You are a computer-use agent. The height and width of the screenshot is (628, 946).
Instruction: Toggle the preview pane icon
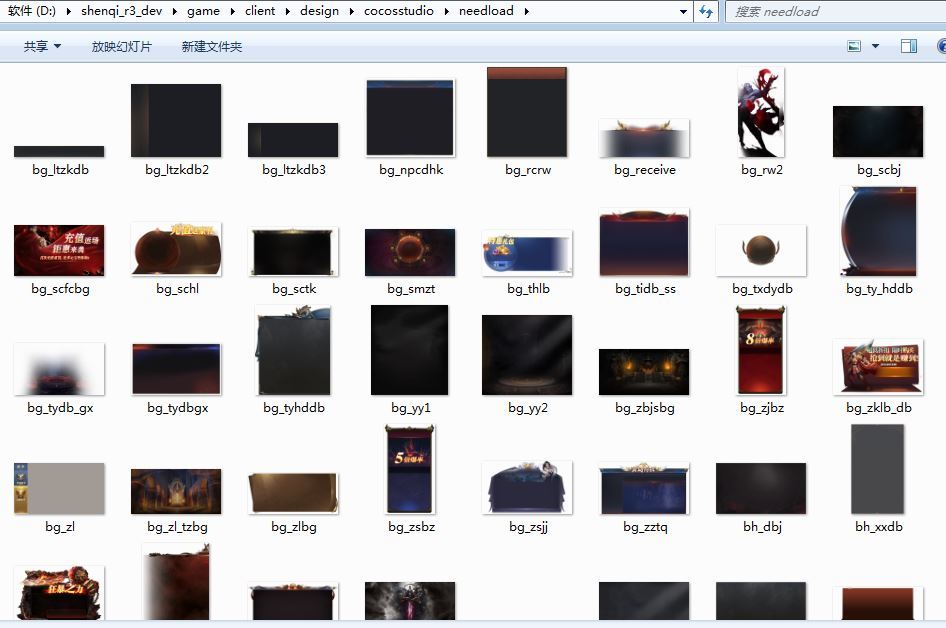tap(909, 46)
